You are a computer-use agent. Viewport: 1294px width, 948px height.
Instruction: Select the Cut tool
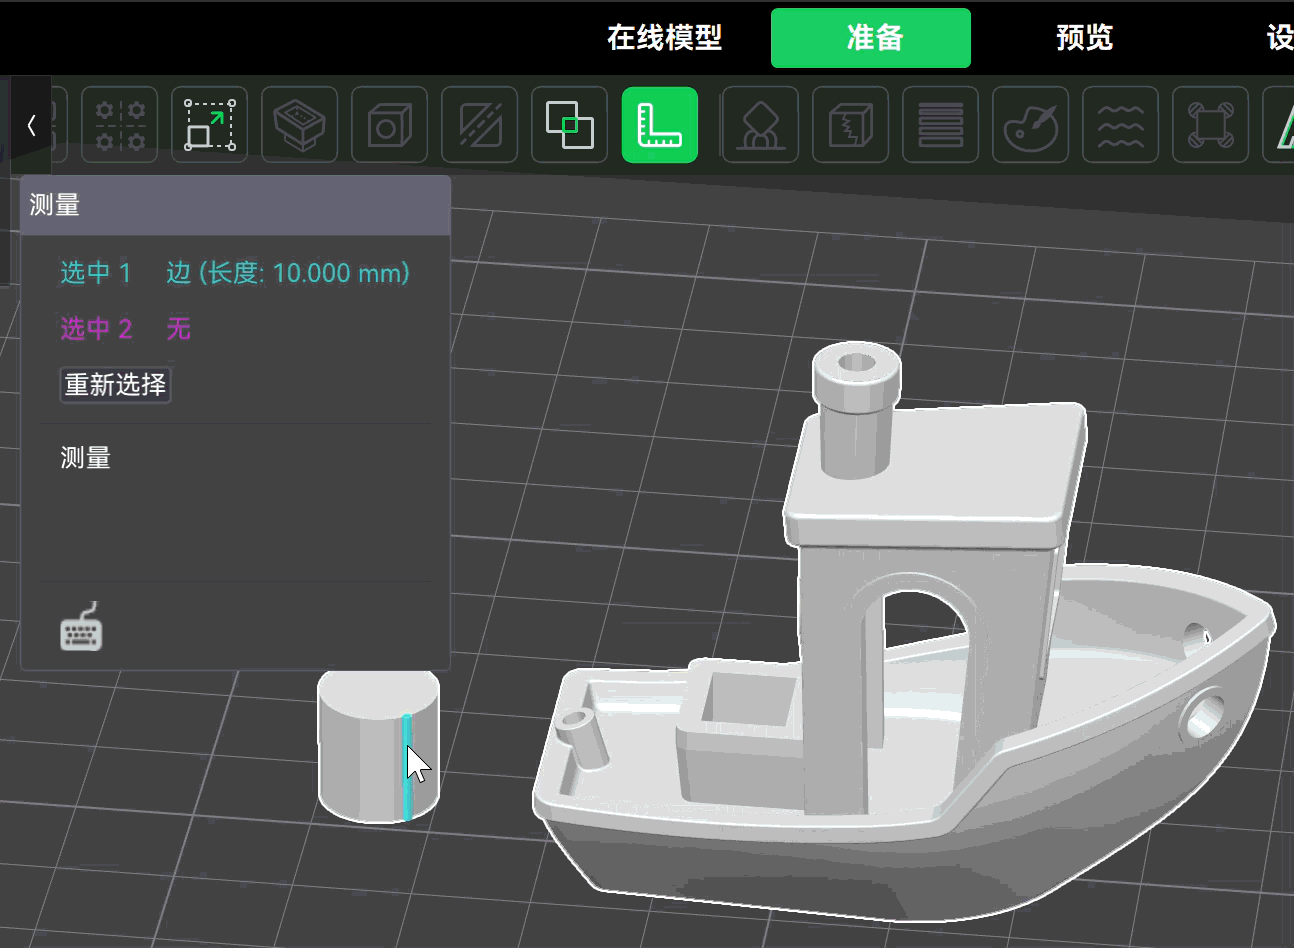coord(480,125)
